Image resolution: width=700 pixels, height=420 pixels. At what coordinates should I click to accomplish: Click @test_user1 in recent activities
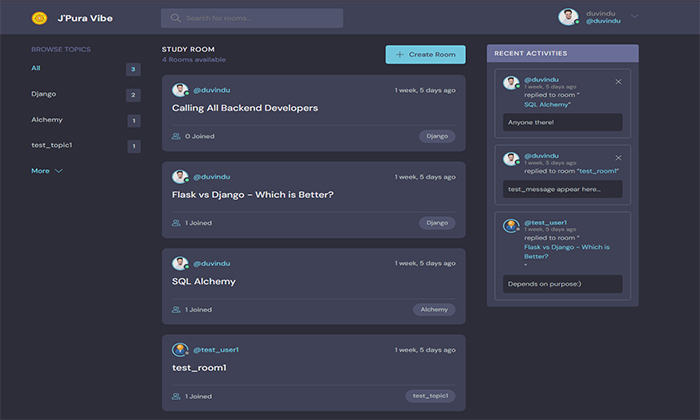546,222
